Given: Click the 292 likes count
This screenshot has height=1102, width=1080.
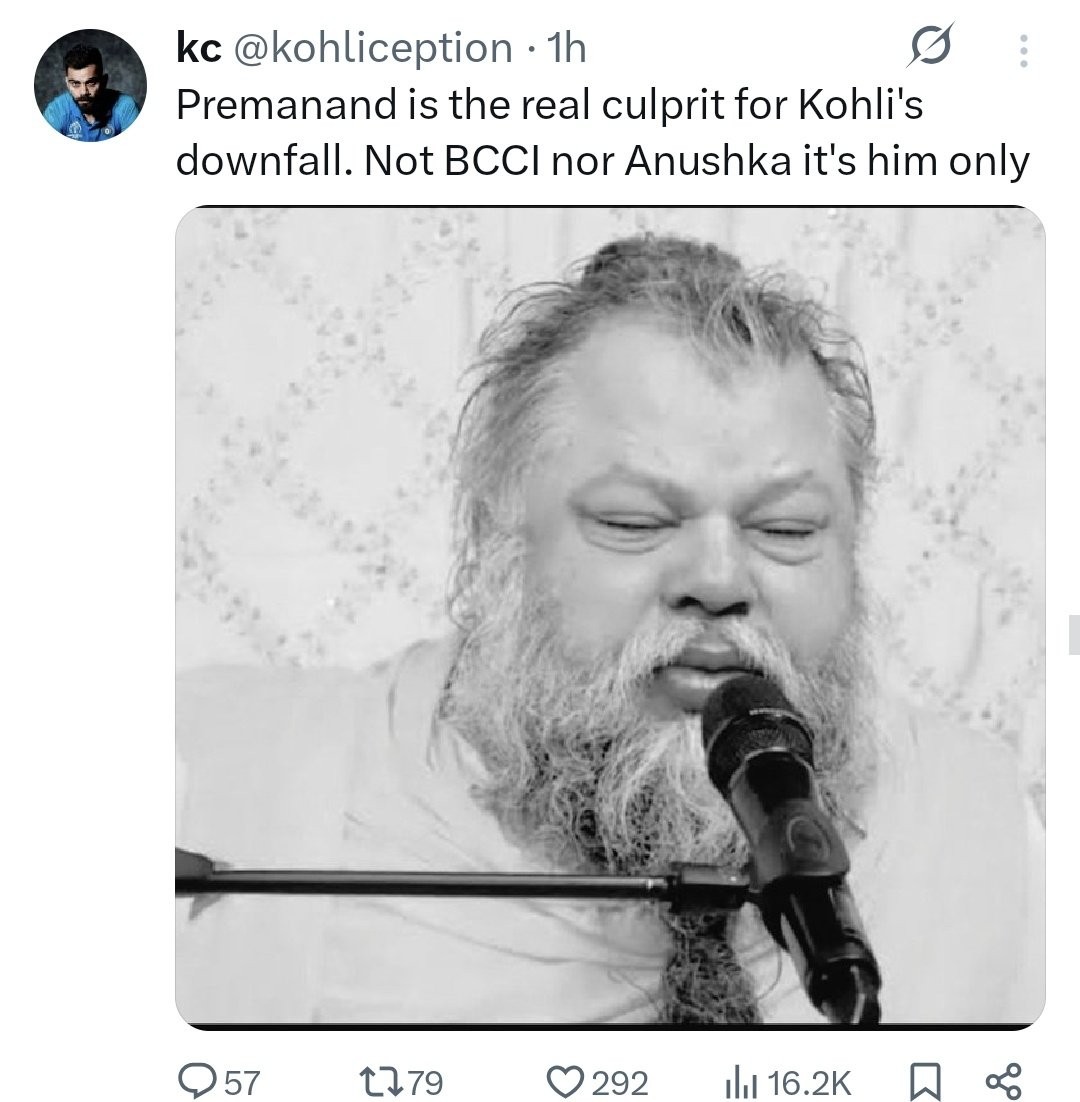Looking at the screenshot, I should click(619, 1082).
